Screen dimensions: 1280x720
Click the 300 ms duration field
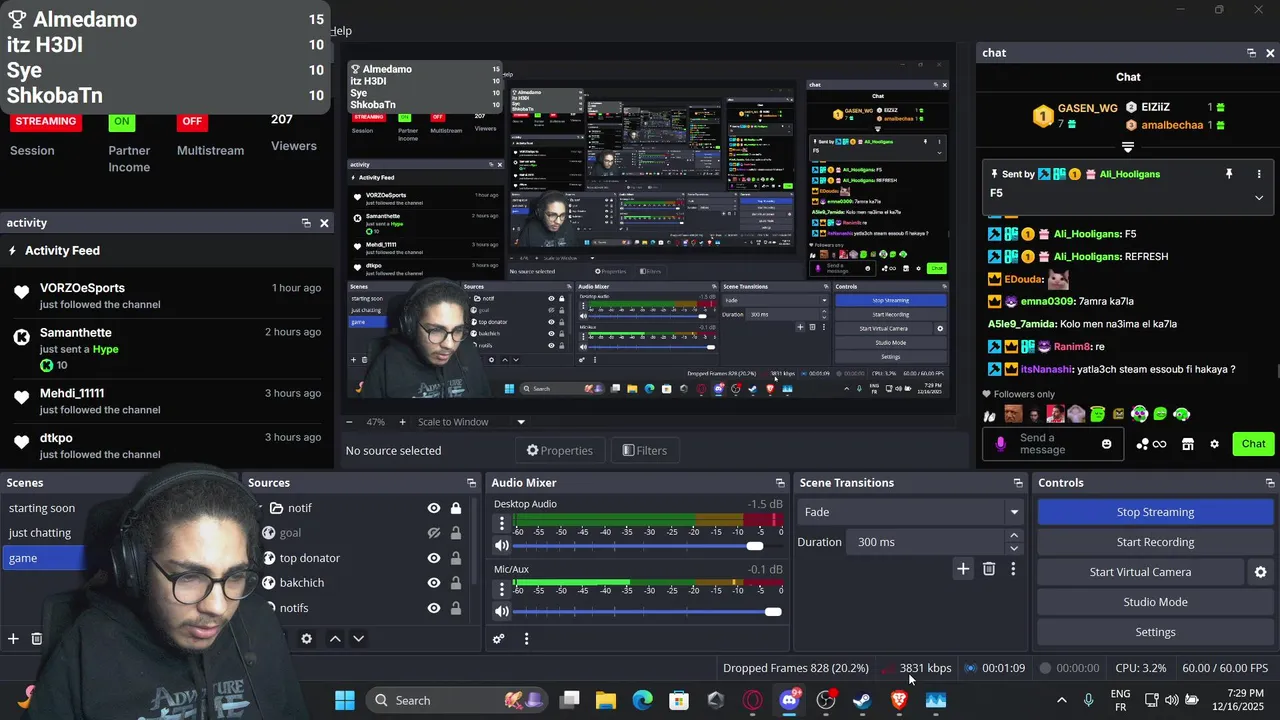click(x=926, y=542)
